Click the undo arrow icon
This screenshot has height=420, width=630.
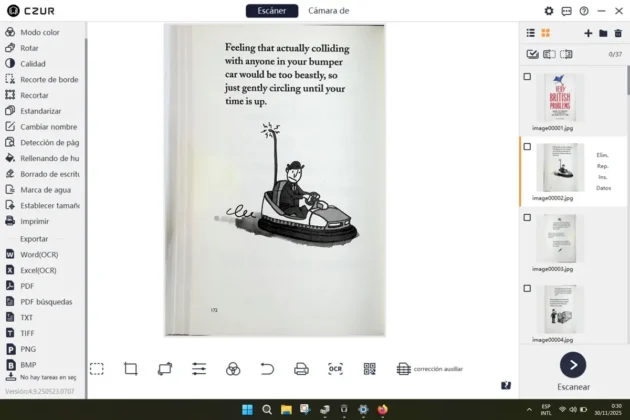(267, 369)
